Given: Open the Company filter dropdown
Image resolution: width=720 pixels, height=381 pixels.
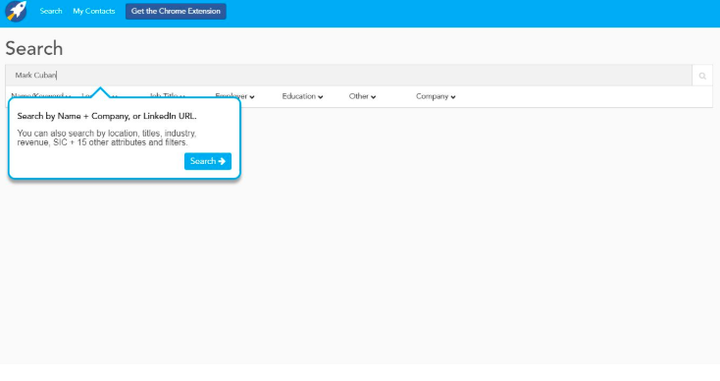Looking at the screenshot, I should click(436, 96).
